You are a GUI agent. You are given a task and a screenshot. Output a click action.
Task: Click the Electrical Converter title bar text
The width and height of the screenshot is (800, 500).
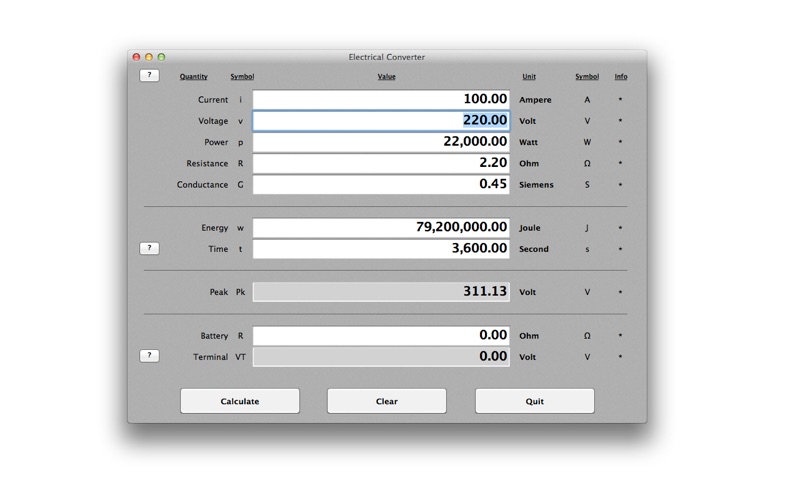387,57
